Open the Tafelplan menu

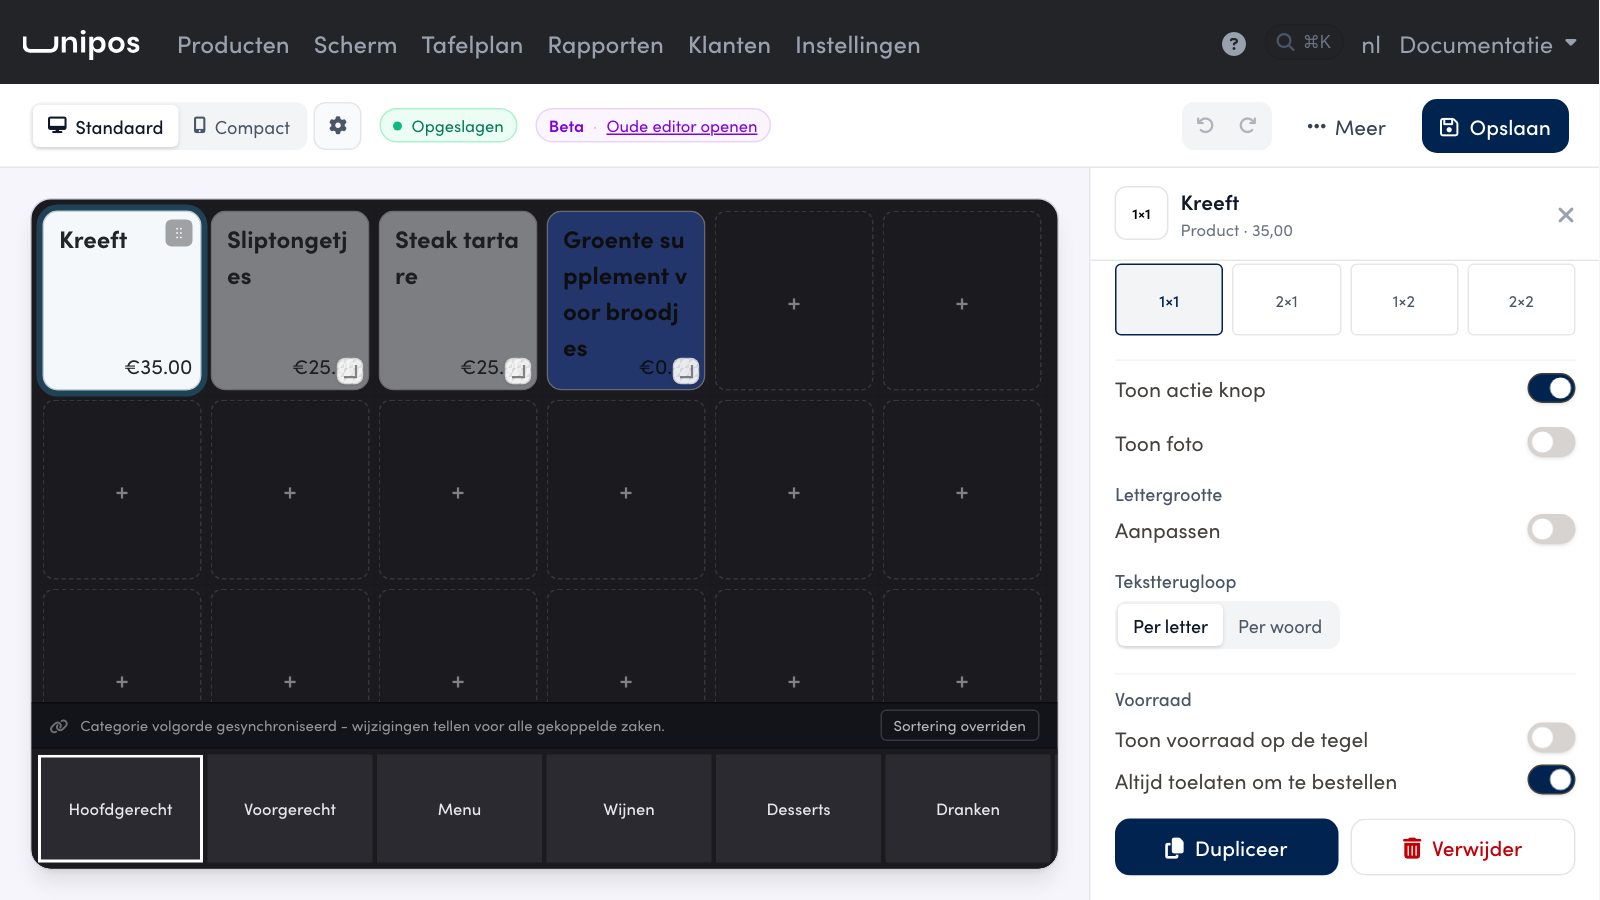[472, 45]
